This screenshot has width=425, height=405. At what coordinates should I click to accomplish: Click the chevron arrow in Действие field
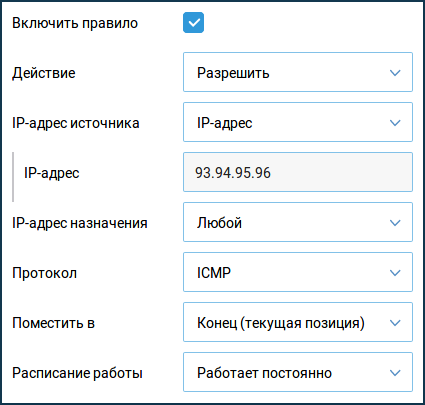click(x=395, y=73)
